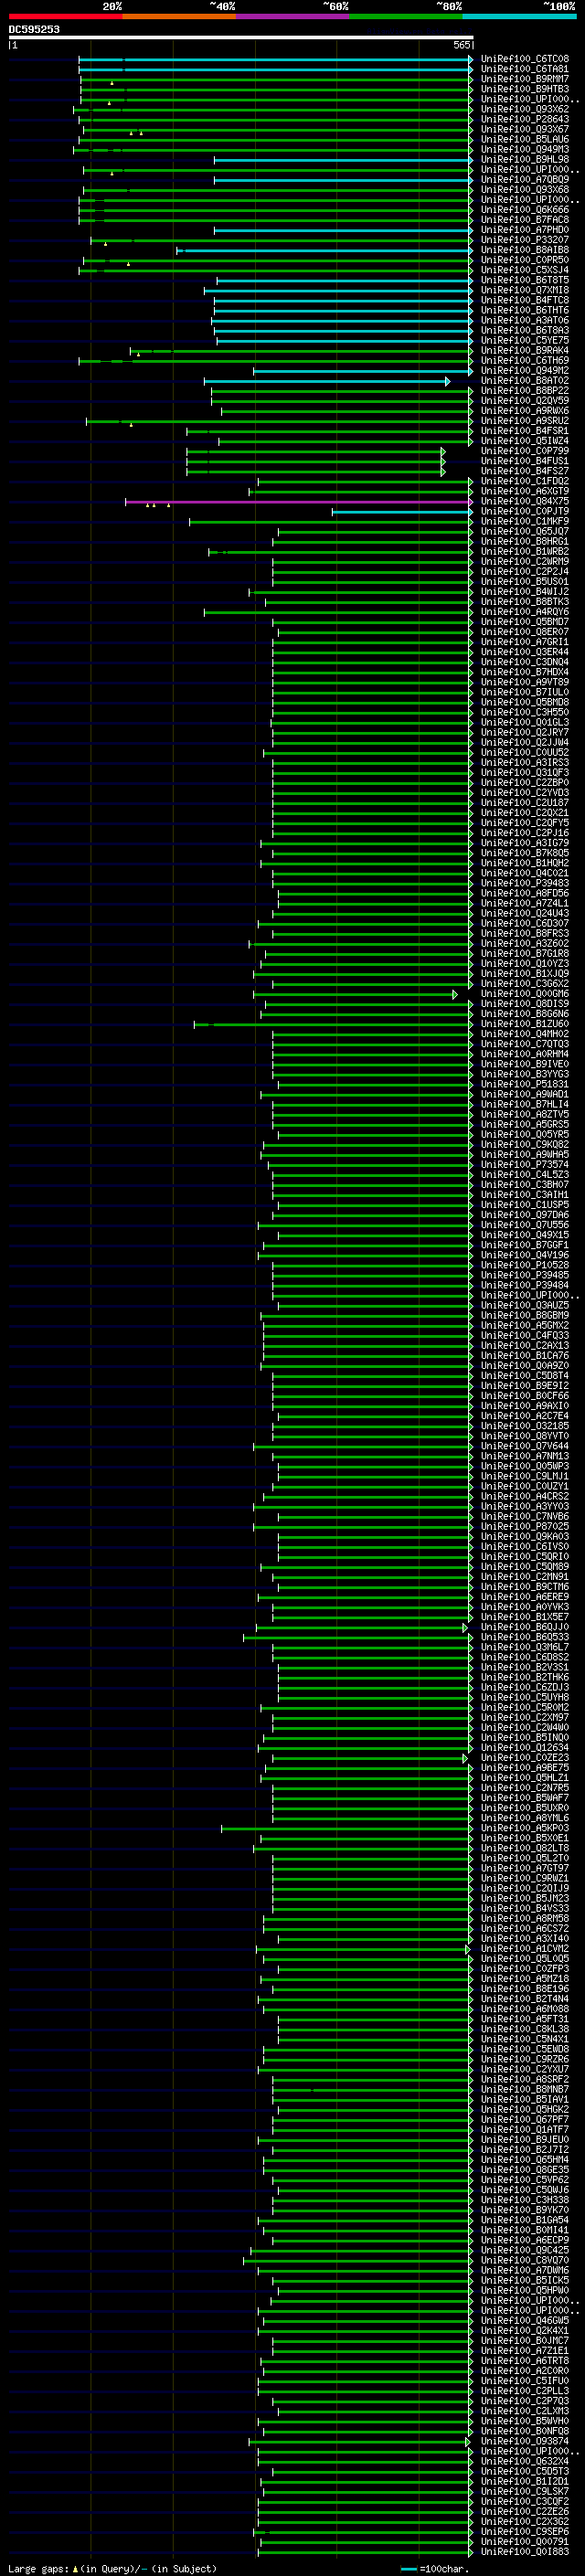
Task: Select the label UniRef100_Q65JQ7
Action: click(x=525, y=531)
